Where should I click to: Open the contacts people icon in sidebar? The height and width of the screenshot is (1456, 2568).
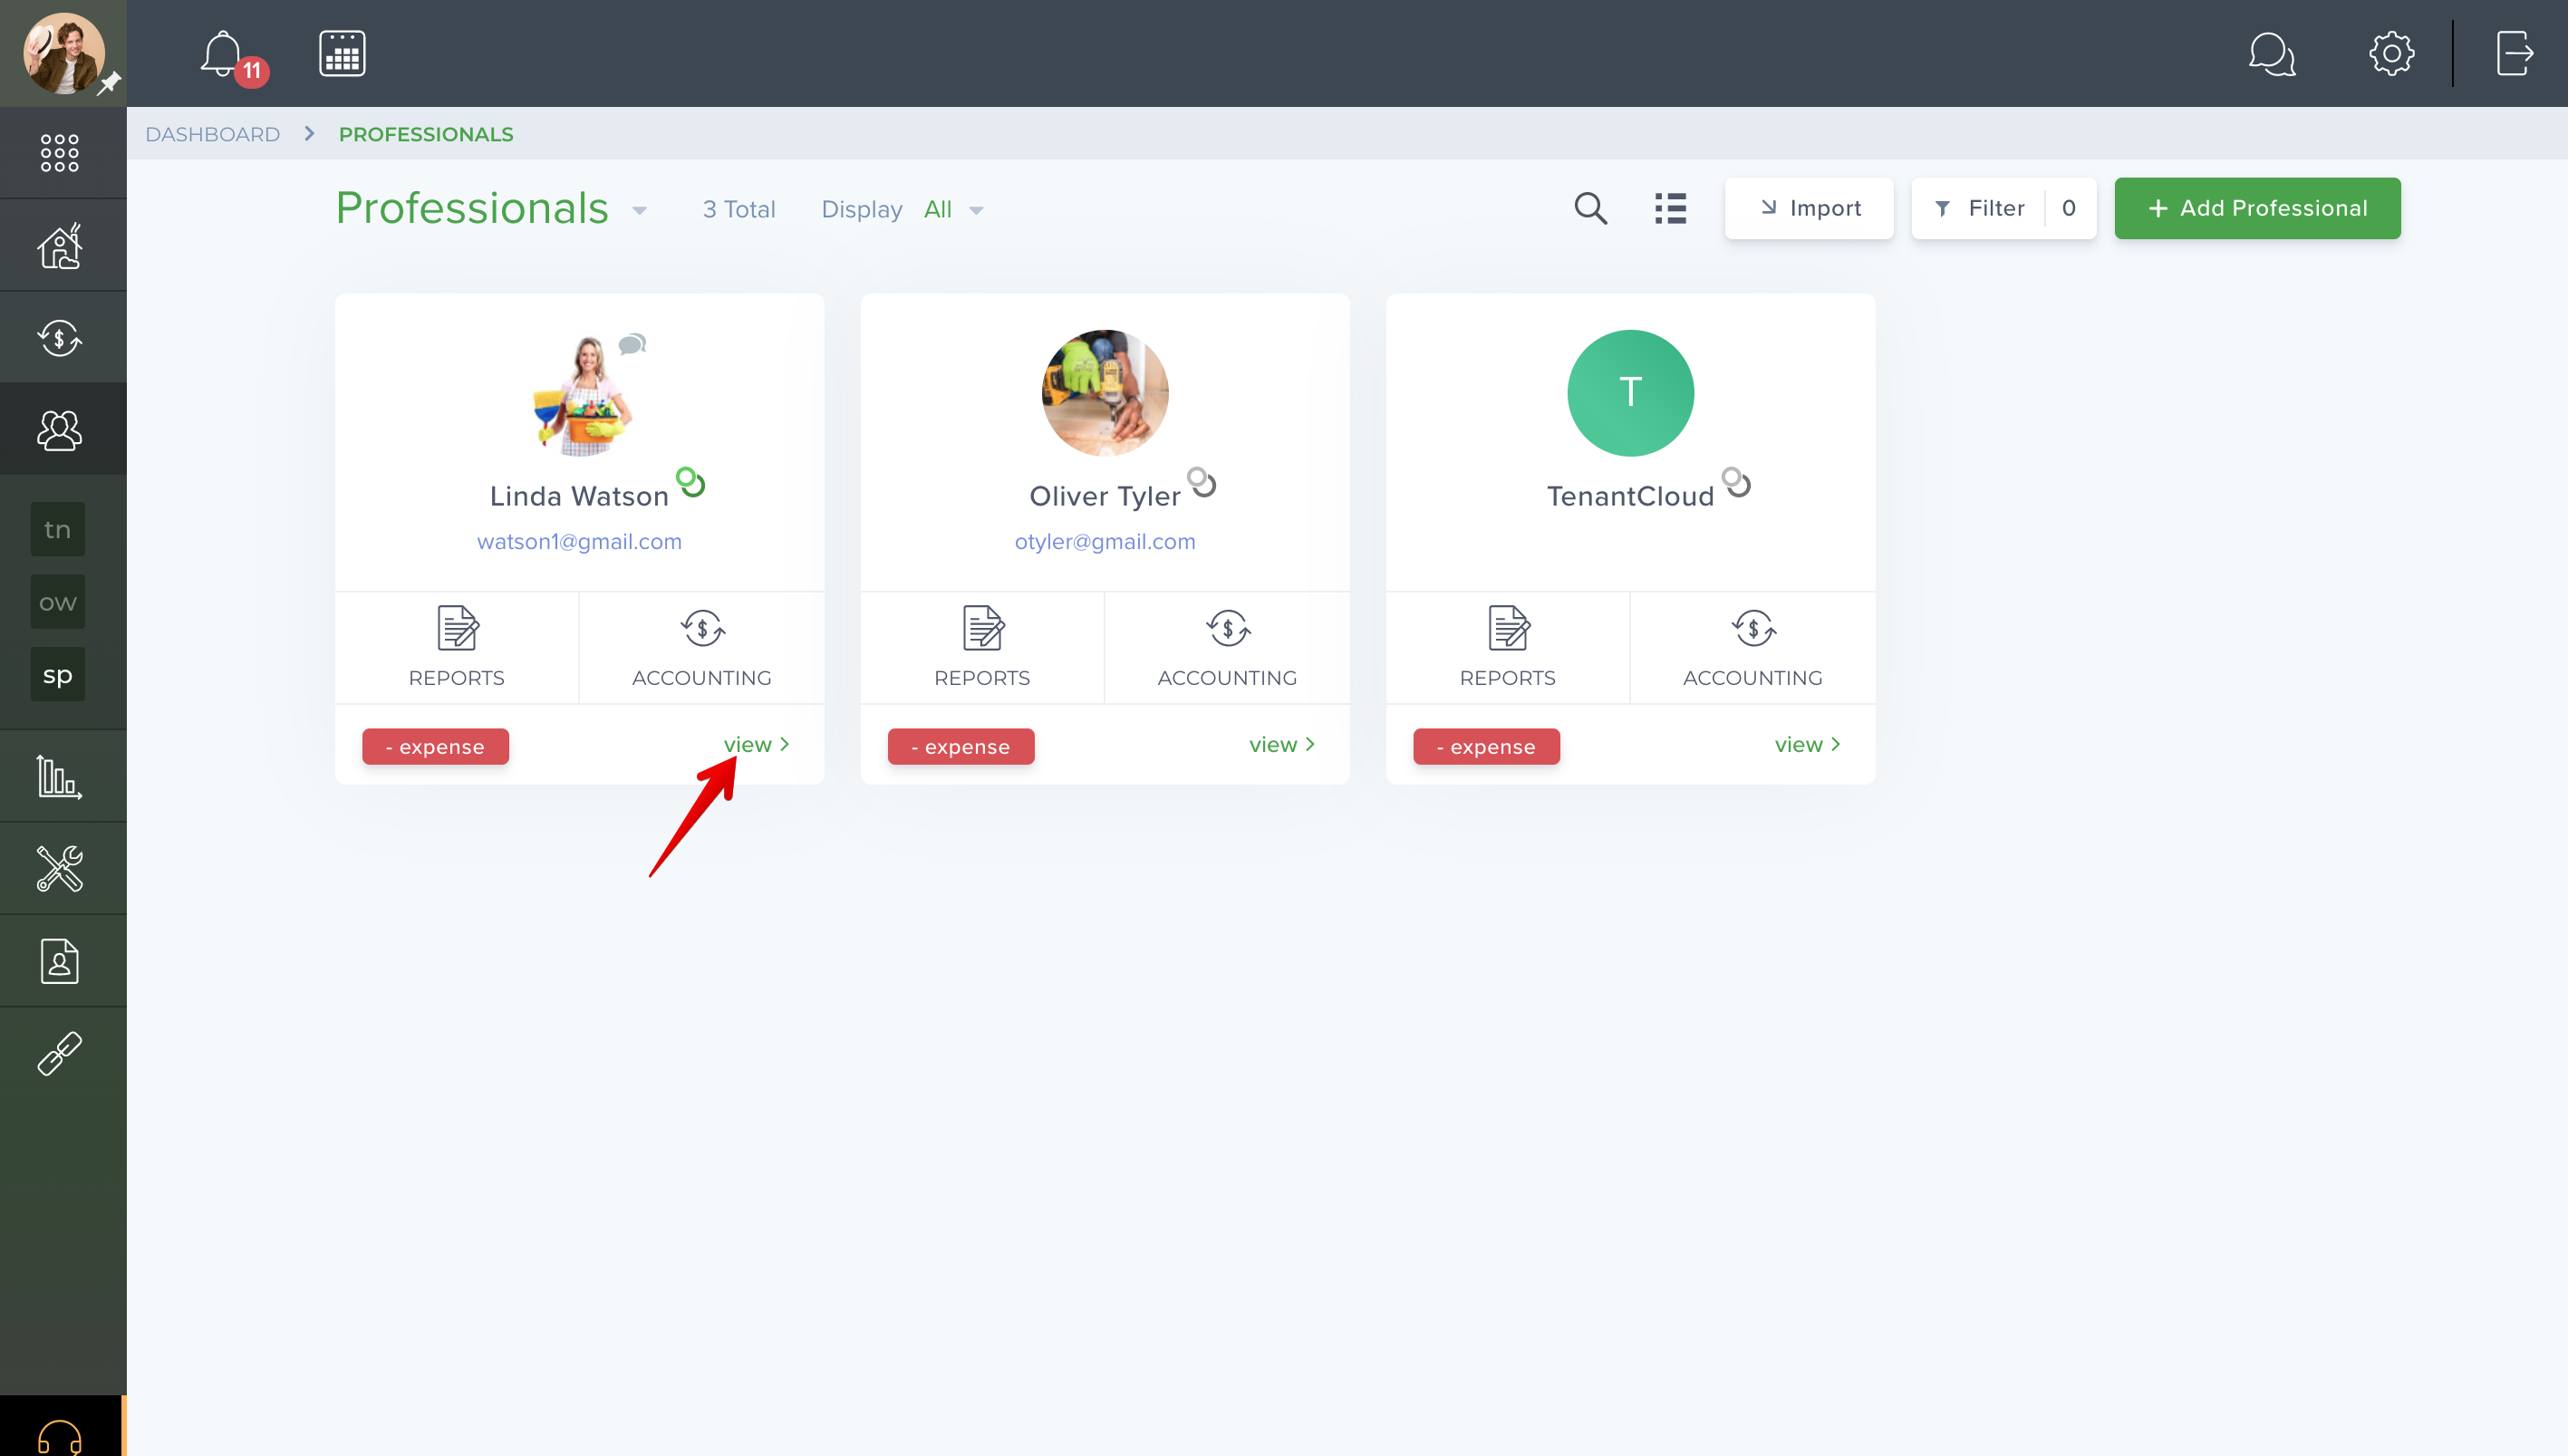click(60, 430)
